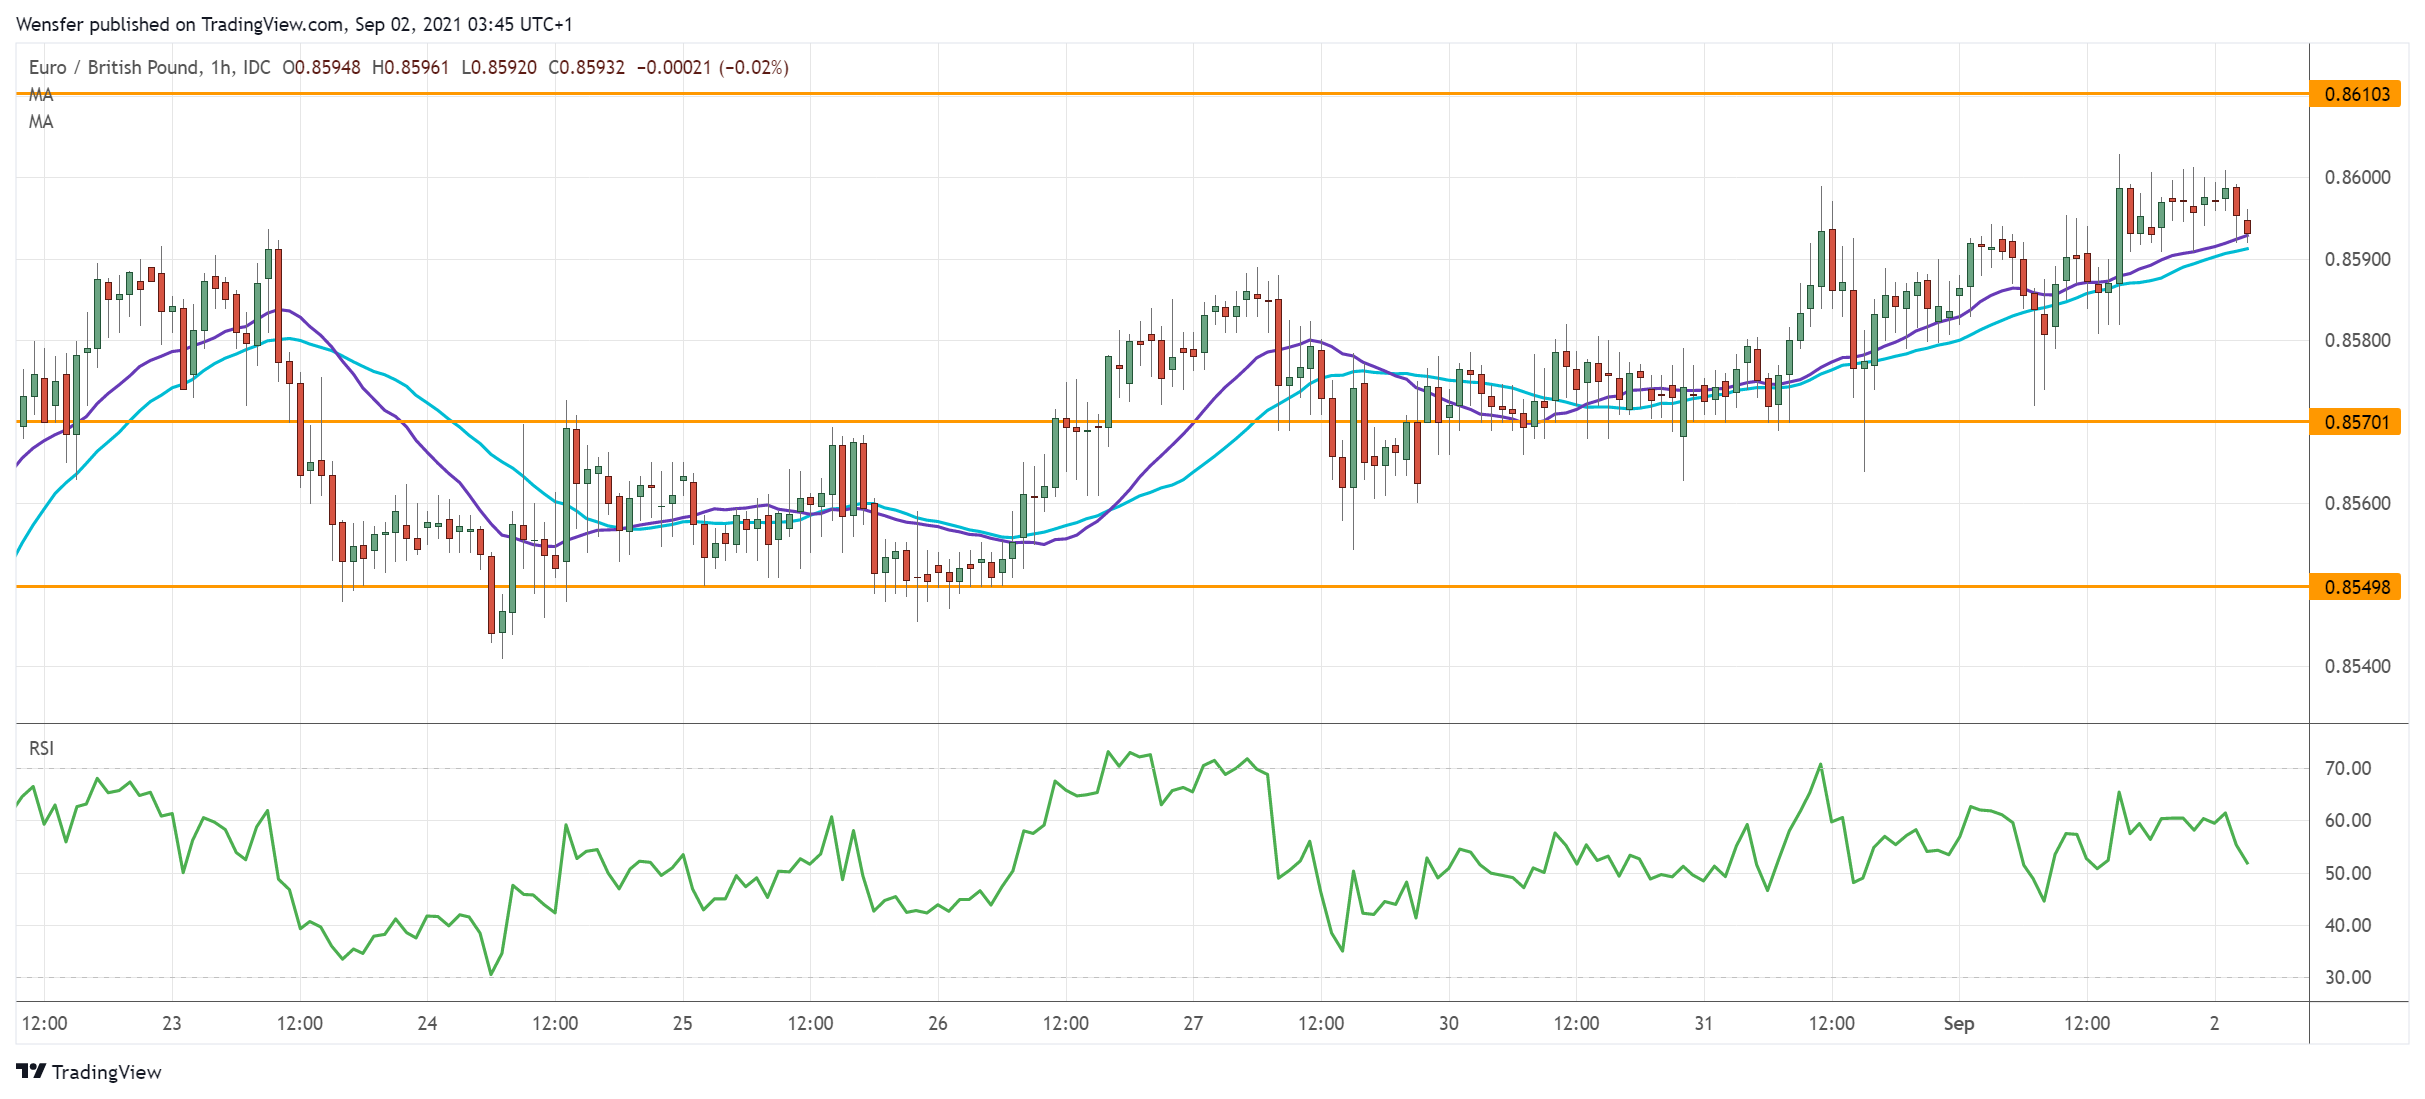Click the closing price C0.85932 readout

tap(586, 67)
